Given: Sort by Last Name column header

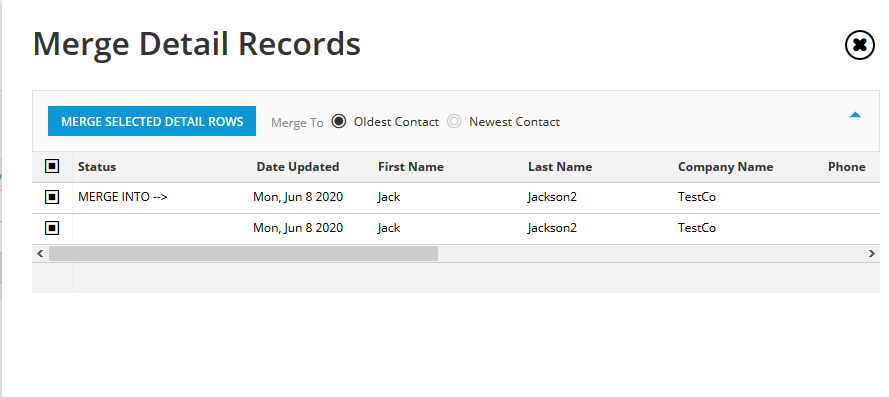Looking at the screenshot, I should (x=560, y=167).
